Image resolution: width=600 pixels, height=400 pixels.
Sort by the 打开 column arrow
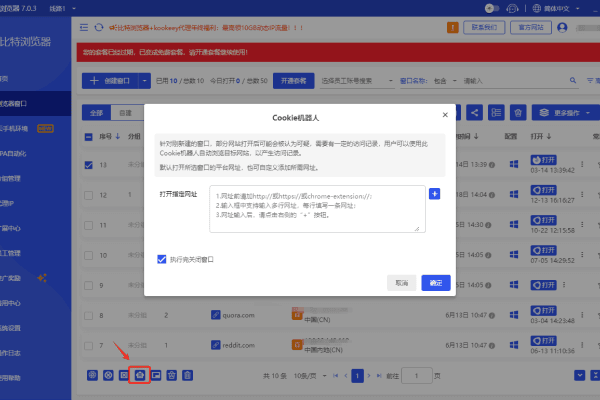coord(549,136)
